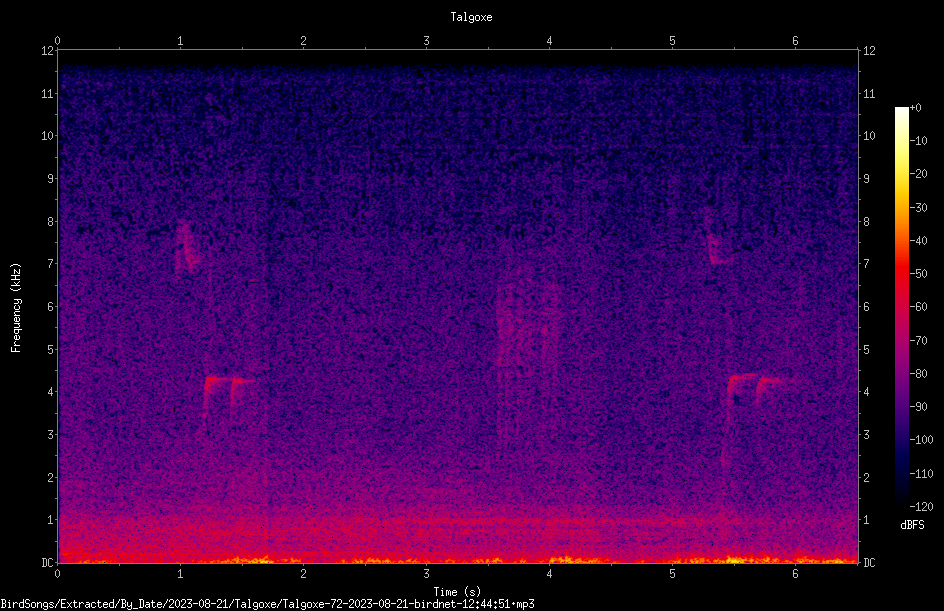Click the 12 kHz label on the left axis
Screen dimensions: 944x611
coord(48,51)
